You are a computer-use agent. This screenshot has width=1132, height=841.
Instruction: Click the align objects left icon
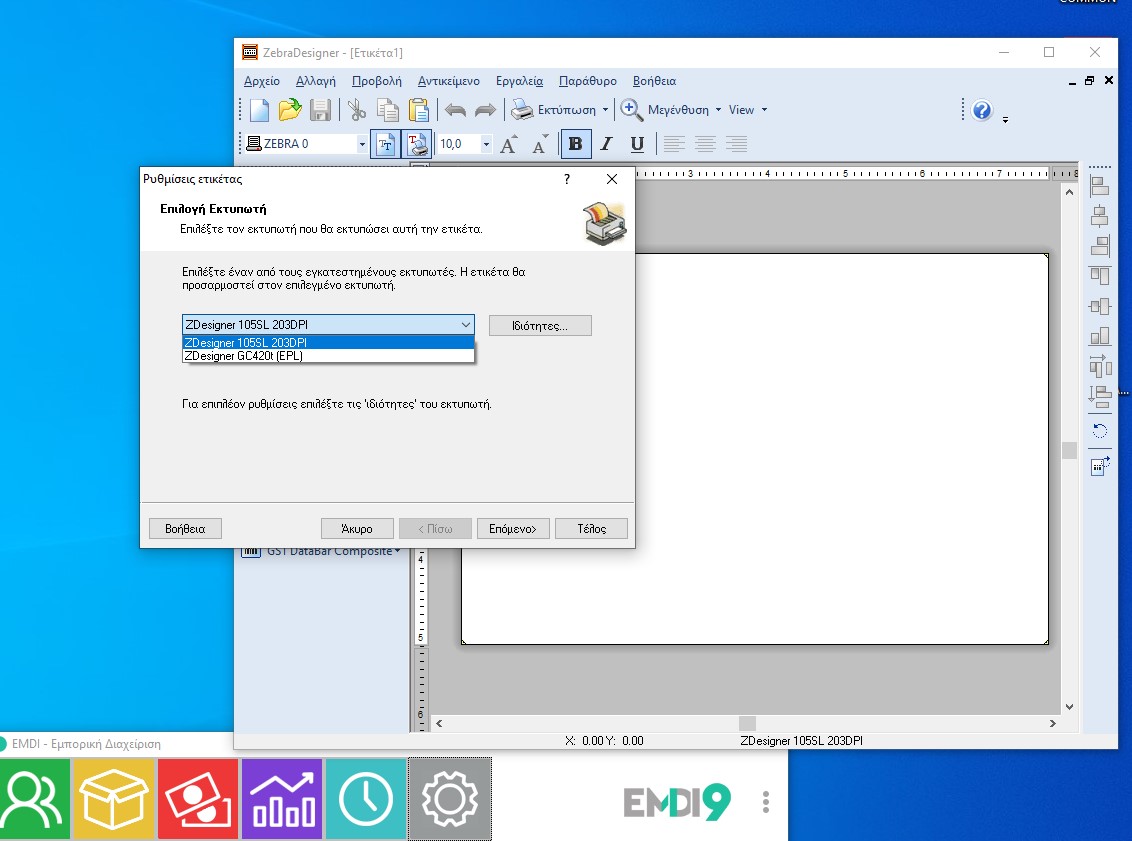(x=1100, y=186)
